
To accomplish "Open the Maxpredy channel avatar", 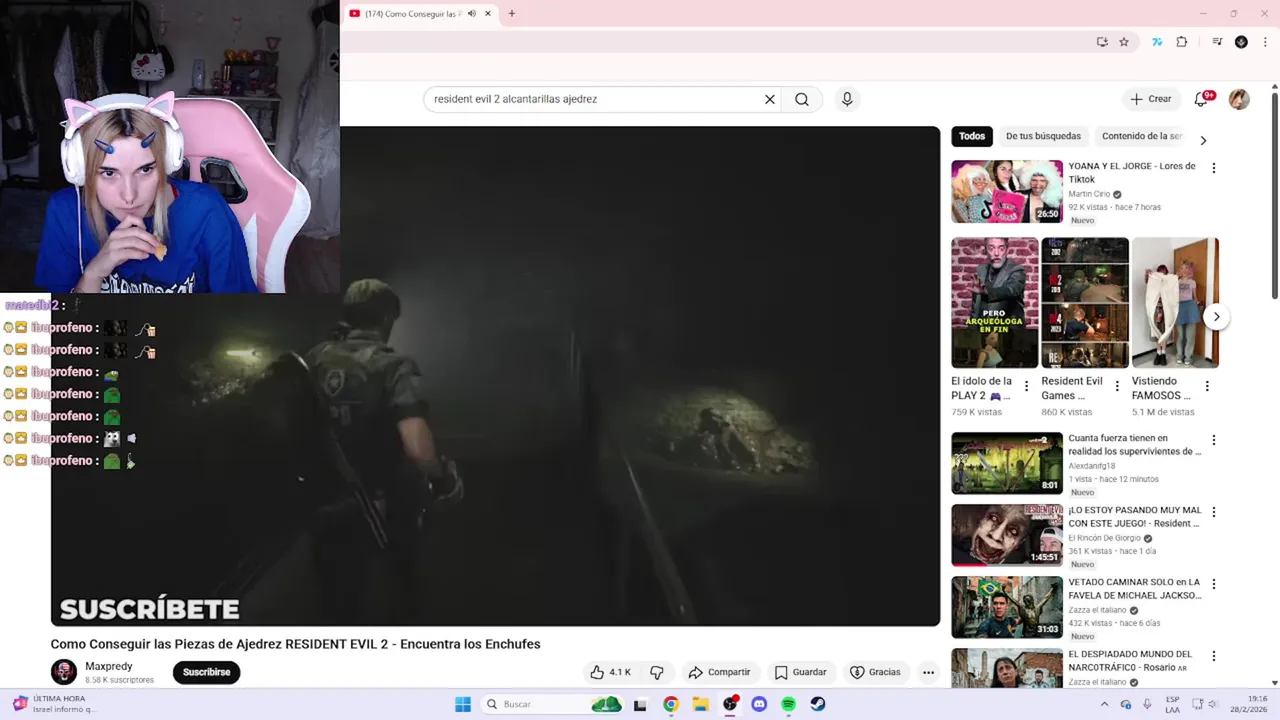I will point(64,672).
